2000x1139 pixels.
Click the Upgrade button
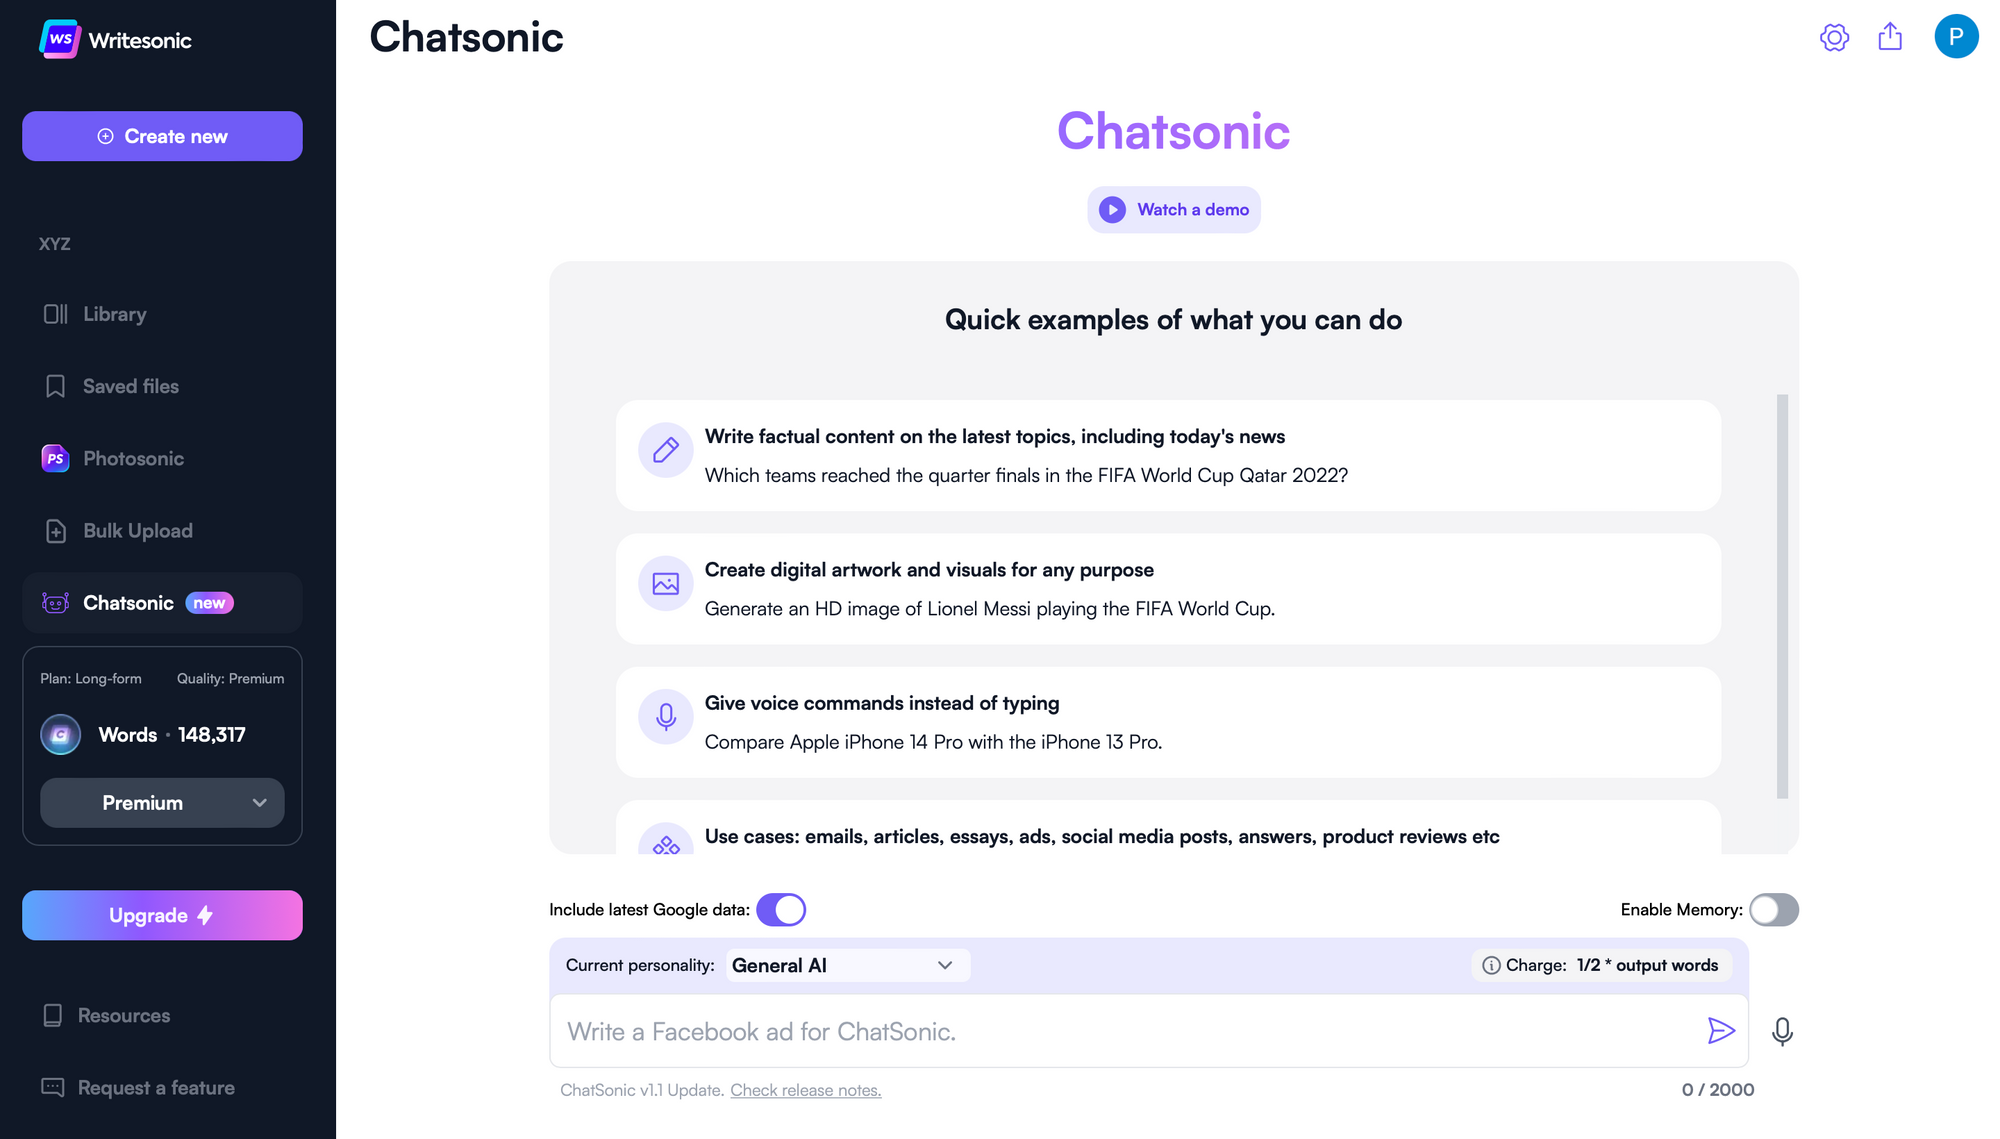point(162,914)
